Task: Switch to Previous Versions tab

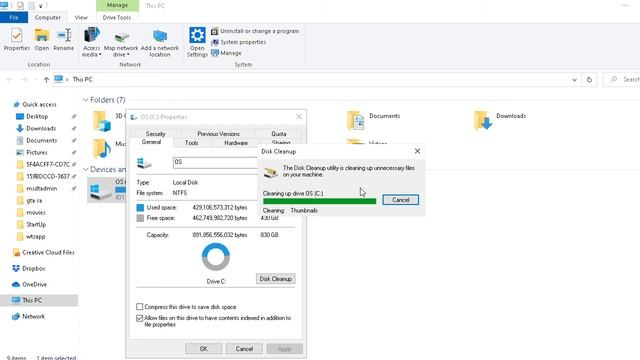Action: (218, 134)
